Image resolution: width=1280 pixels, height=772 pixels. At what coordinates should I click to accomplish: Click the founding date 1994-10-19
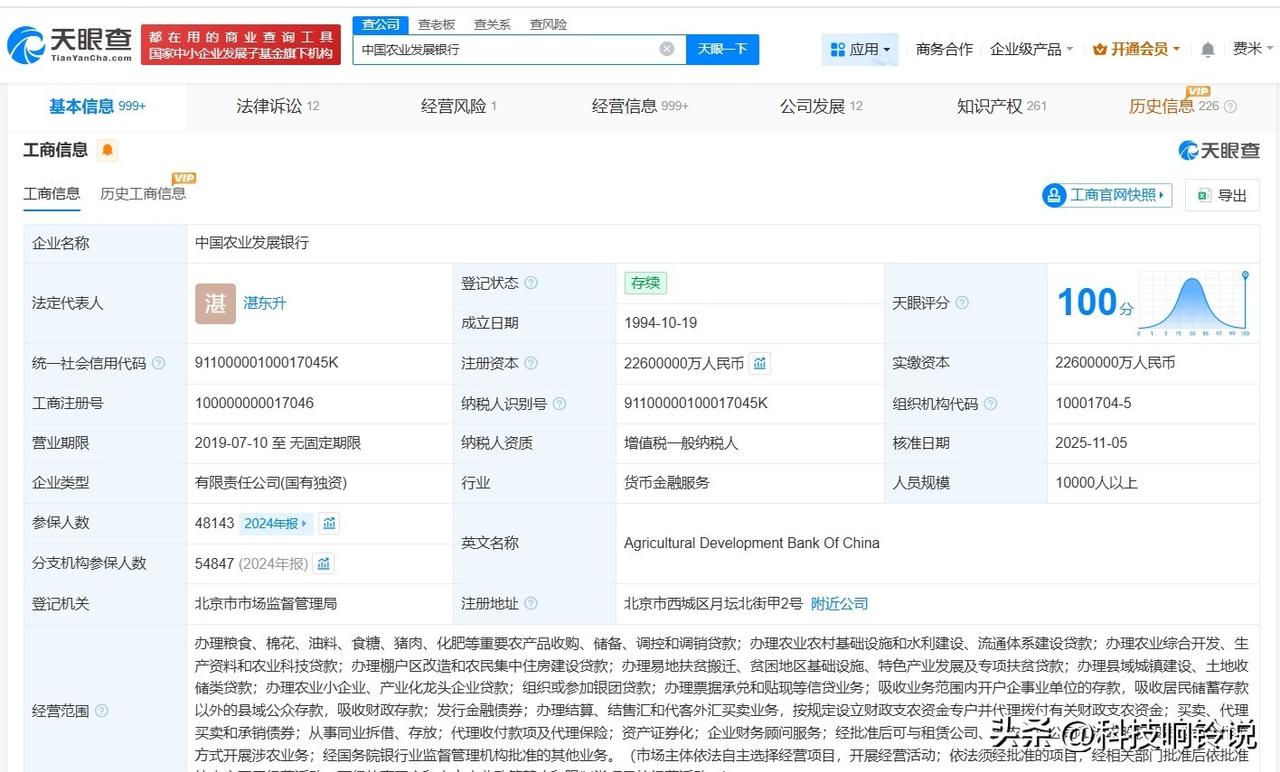(x=661, y=323)
